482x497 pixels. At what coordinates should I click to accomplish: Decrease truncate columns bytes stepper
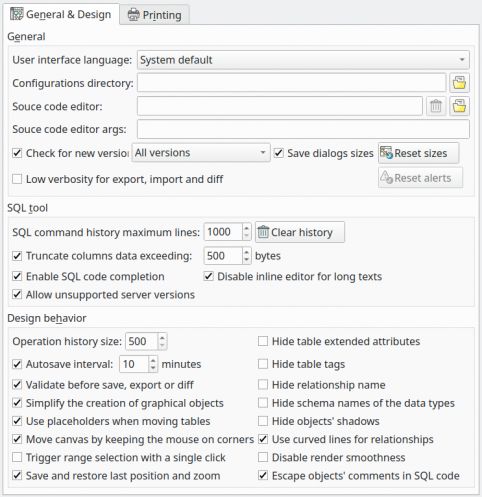(x=246, y=260)
